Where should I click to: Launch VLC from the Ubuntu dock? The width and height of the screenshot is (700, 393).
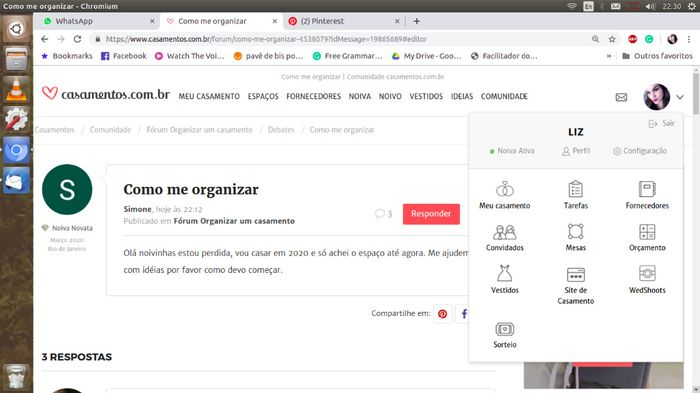tap(16, 89)
